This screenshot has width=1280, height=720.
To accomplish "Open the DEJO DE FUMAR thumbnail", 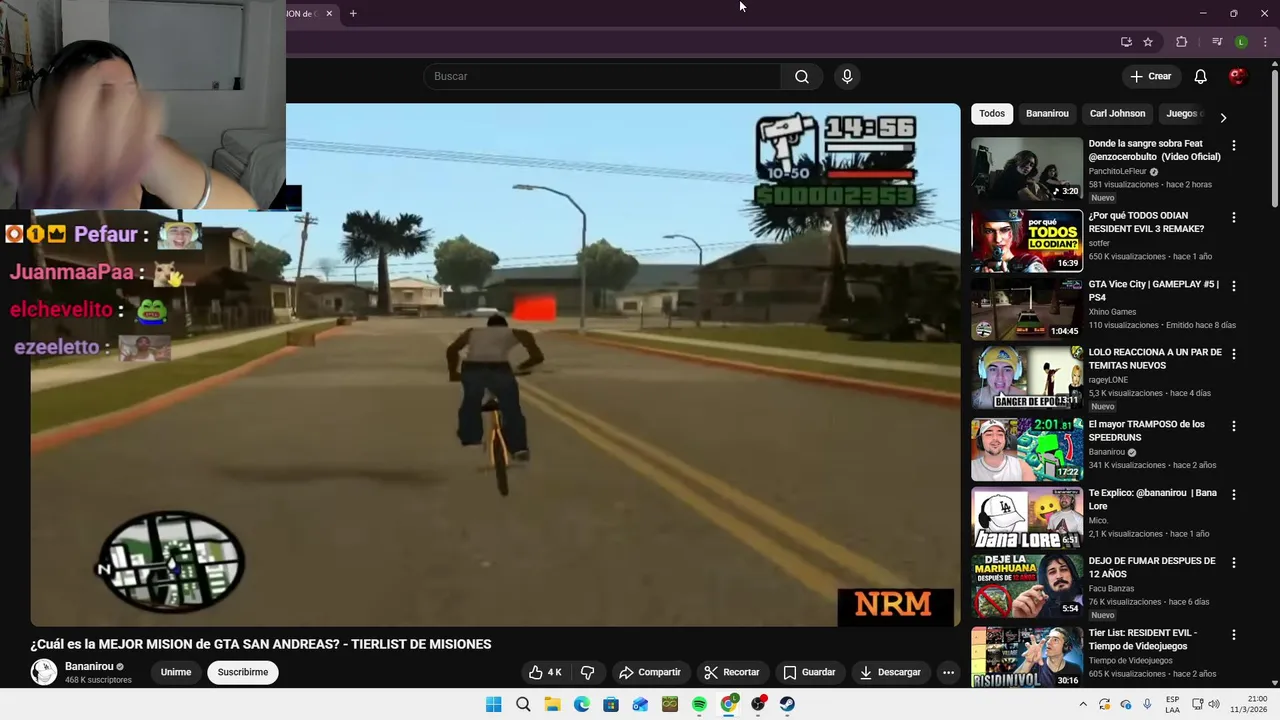I will click(1027, 586).
